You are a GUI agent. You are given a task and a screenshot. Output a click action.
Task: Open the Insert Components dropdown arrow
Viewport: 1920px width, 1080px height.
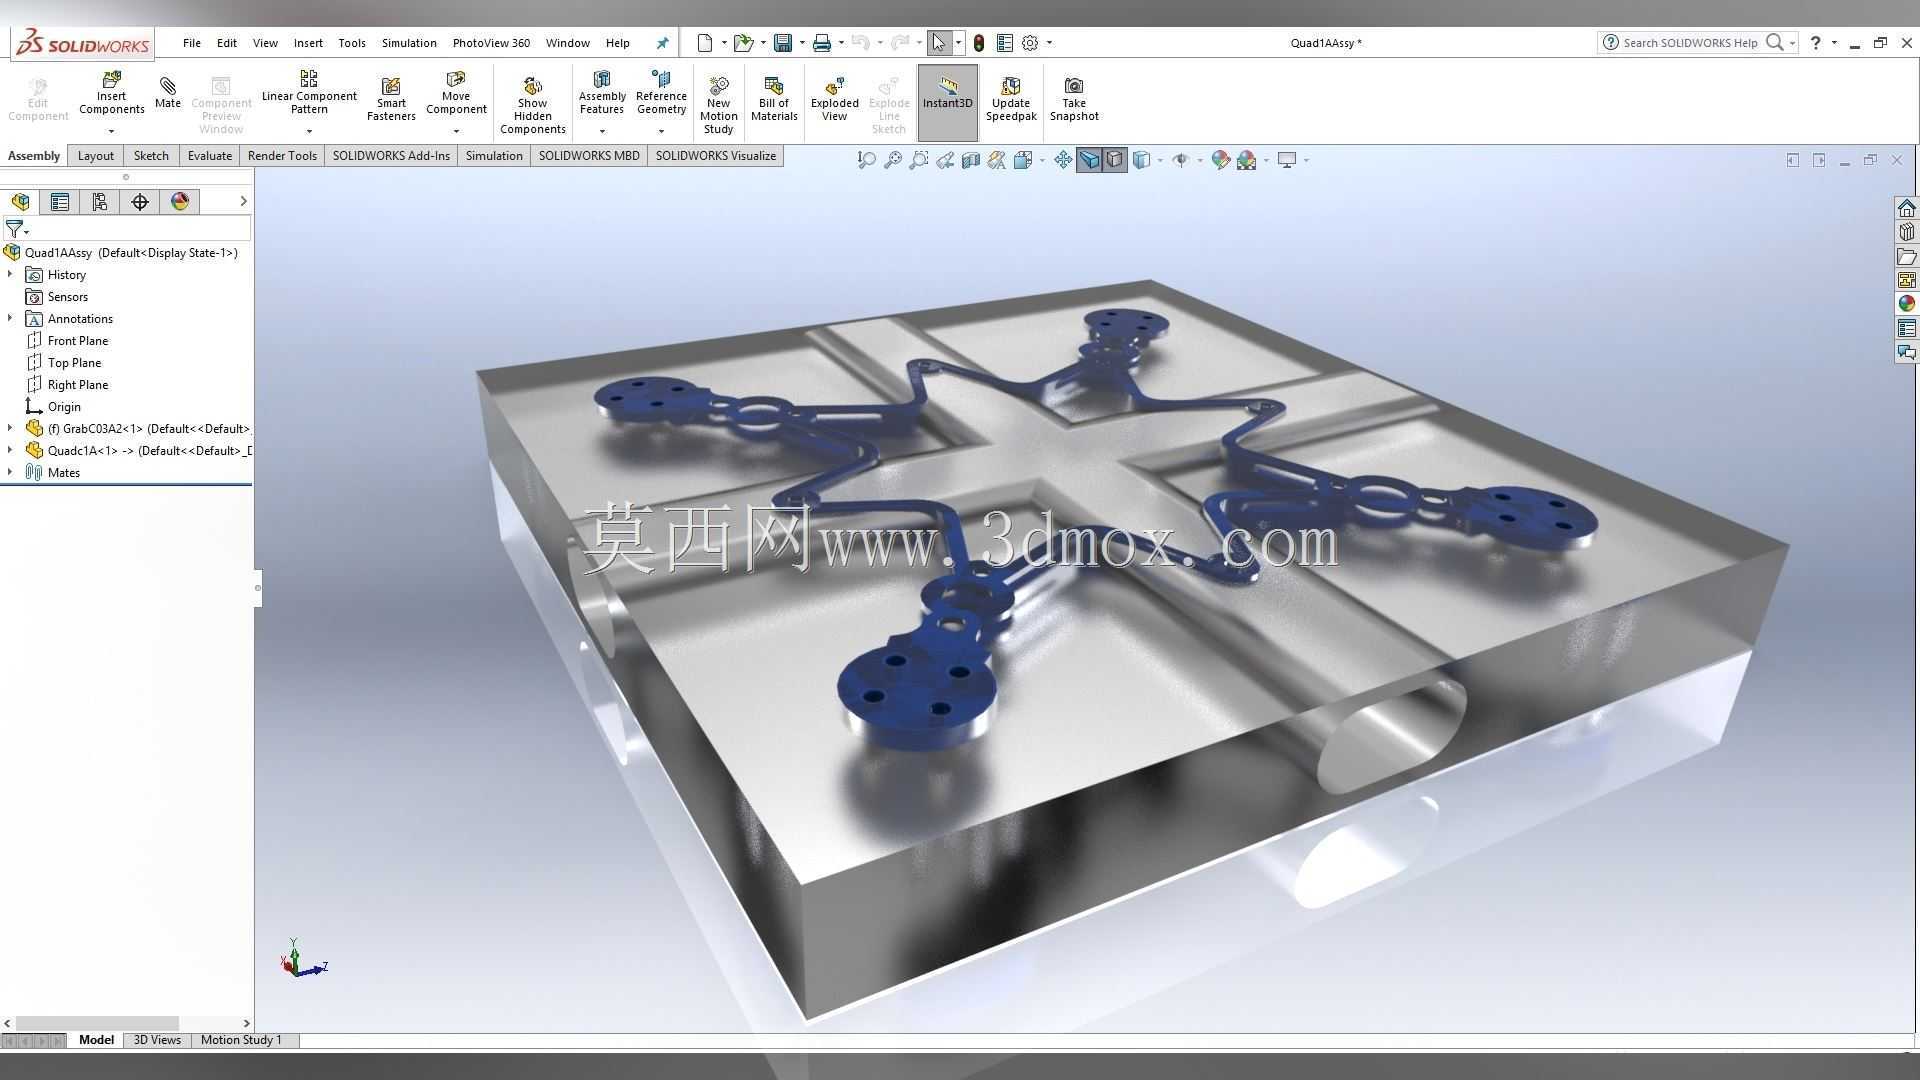click(111, 131)
